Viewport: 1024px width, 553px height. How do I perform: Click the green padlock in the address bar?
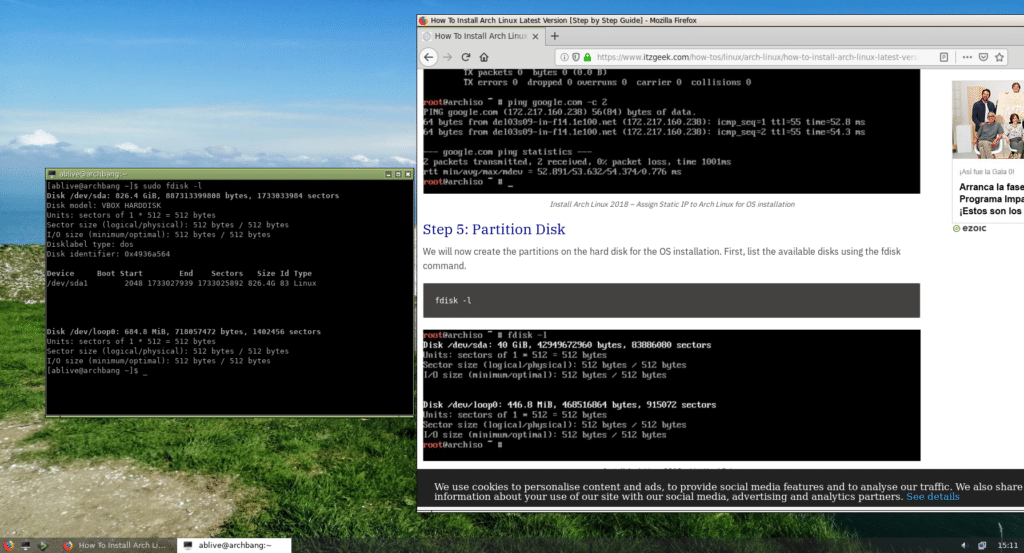[x=587, y=57]
